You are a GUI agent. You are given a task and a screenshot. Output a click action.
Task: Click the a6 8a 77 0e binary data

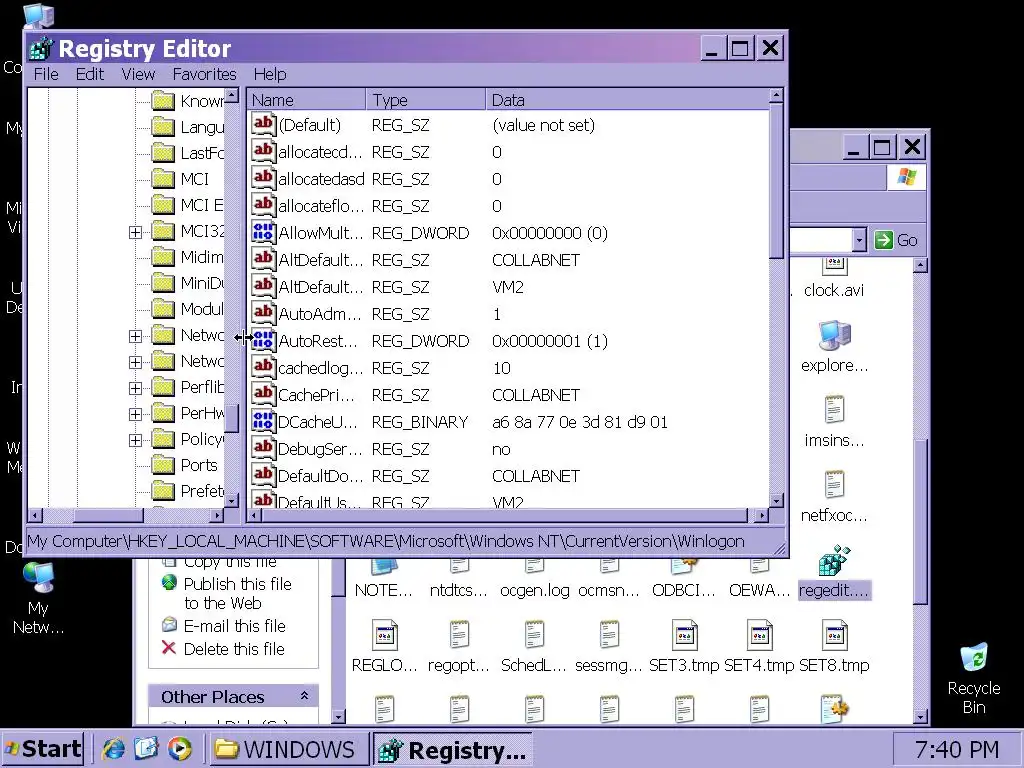[579, 423]
